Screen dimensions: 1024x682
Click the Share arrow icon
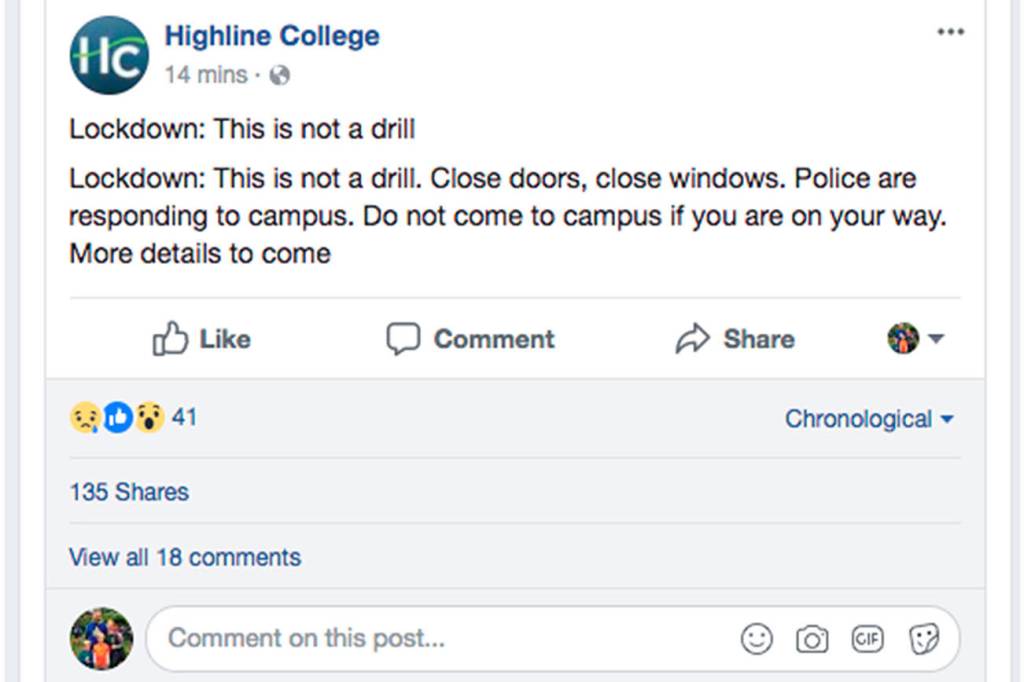coord(692,339)
